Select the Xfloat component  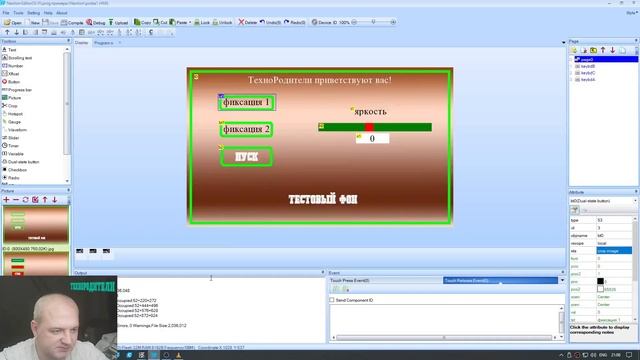pos(11,74)
